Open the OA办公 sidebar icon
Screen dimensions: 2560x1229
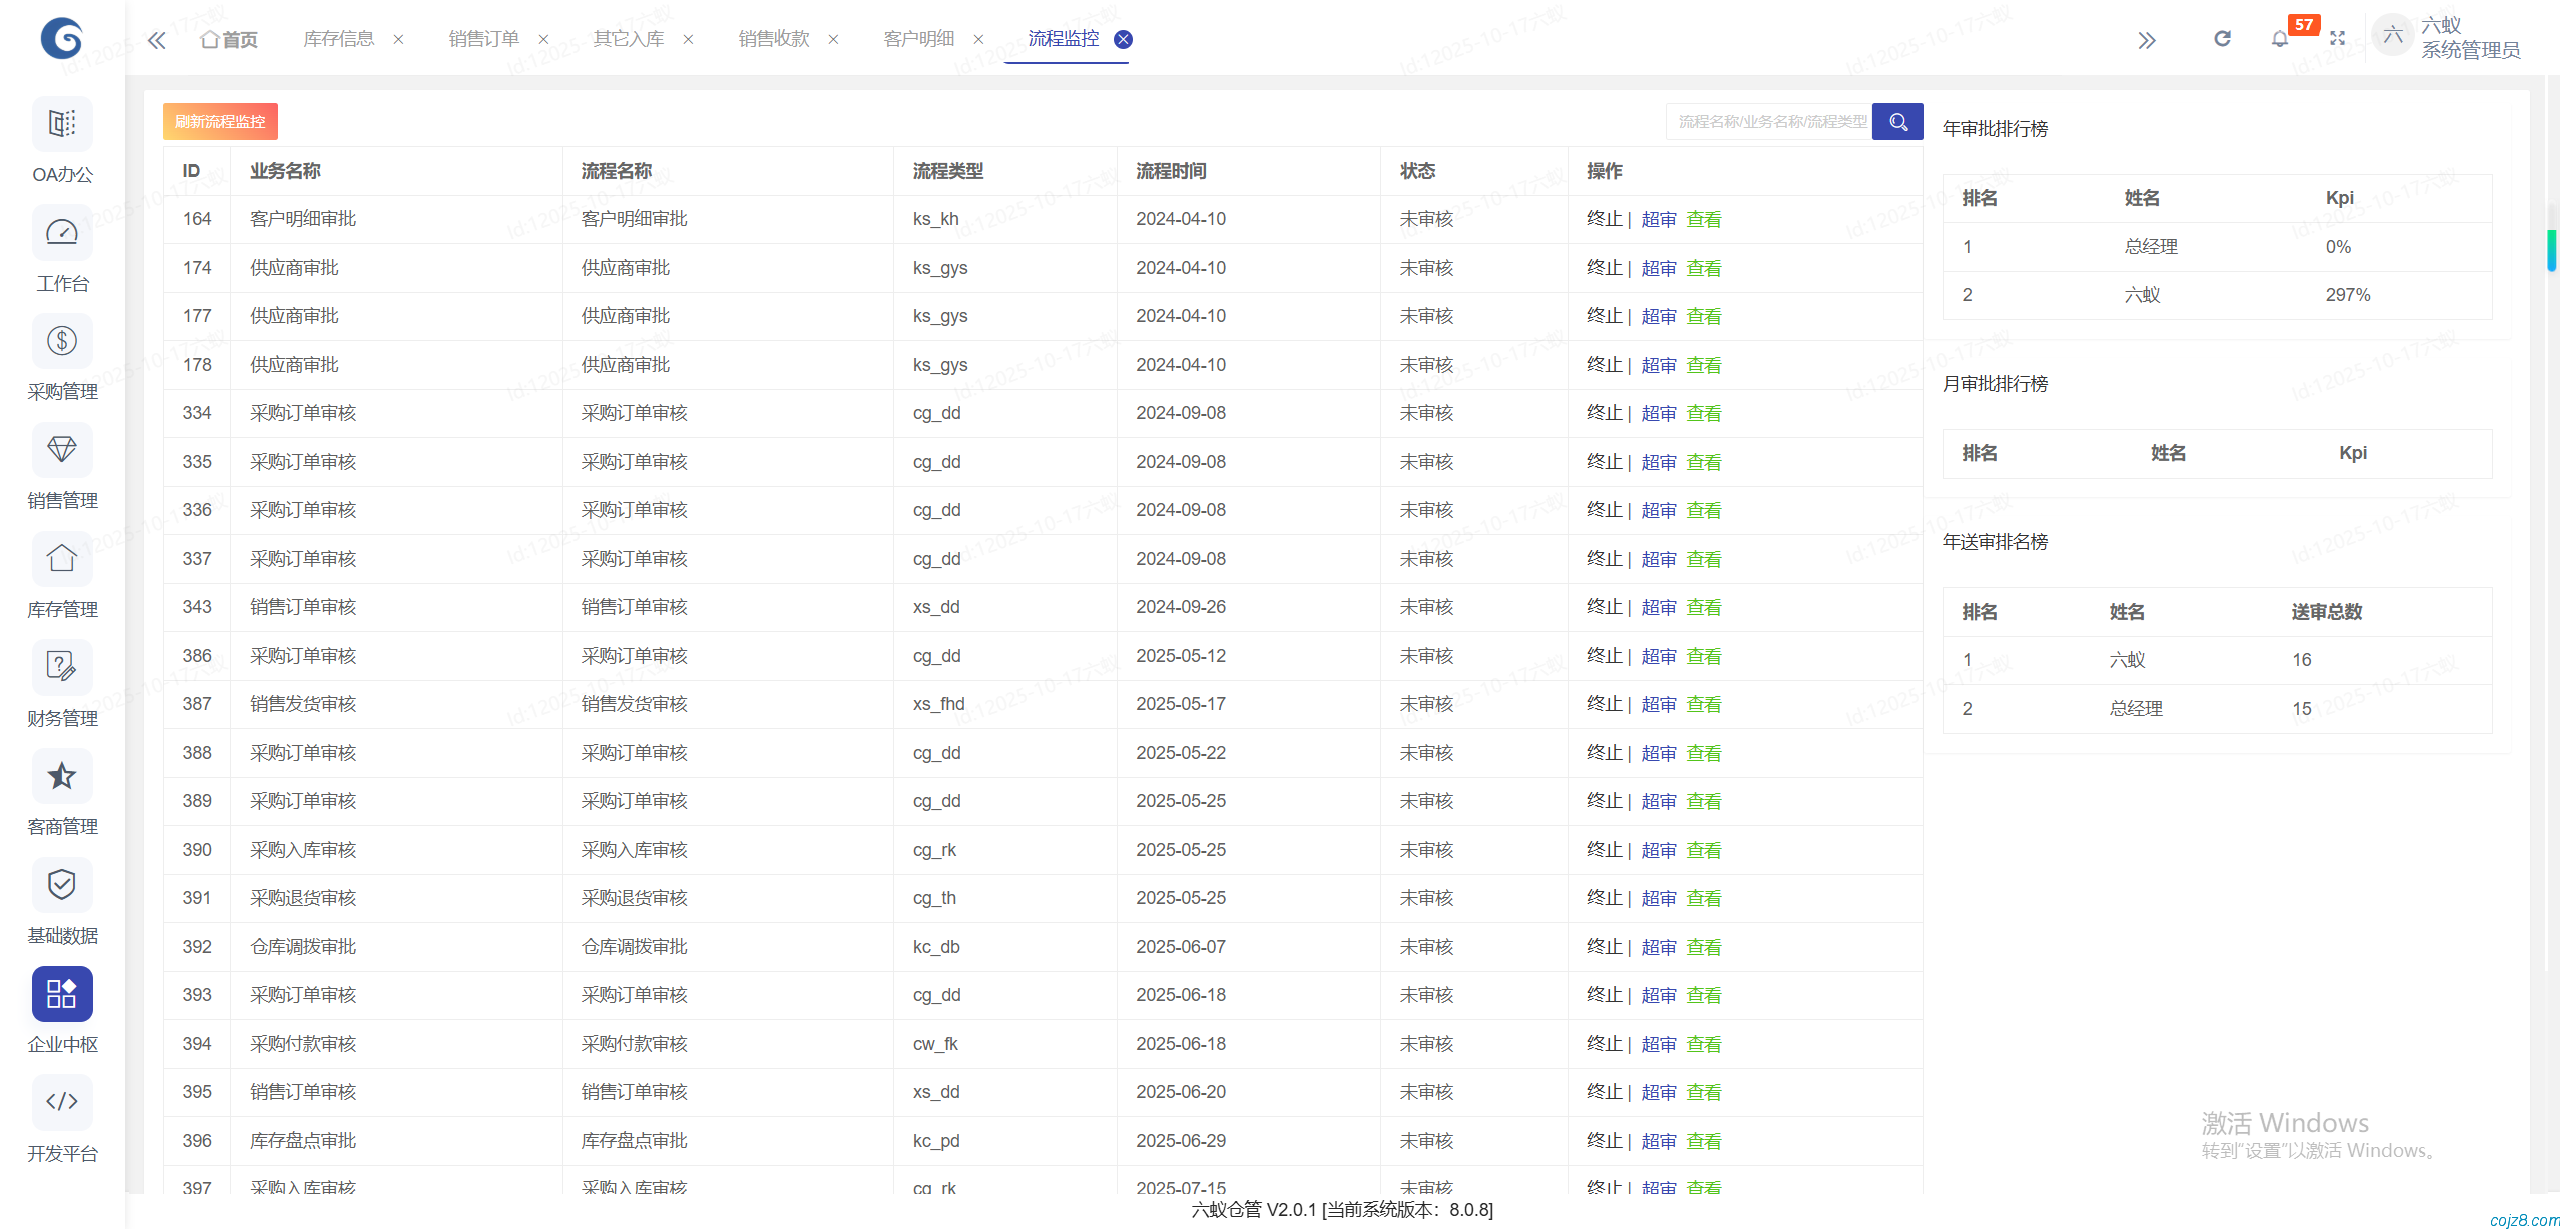pos(62,124)
